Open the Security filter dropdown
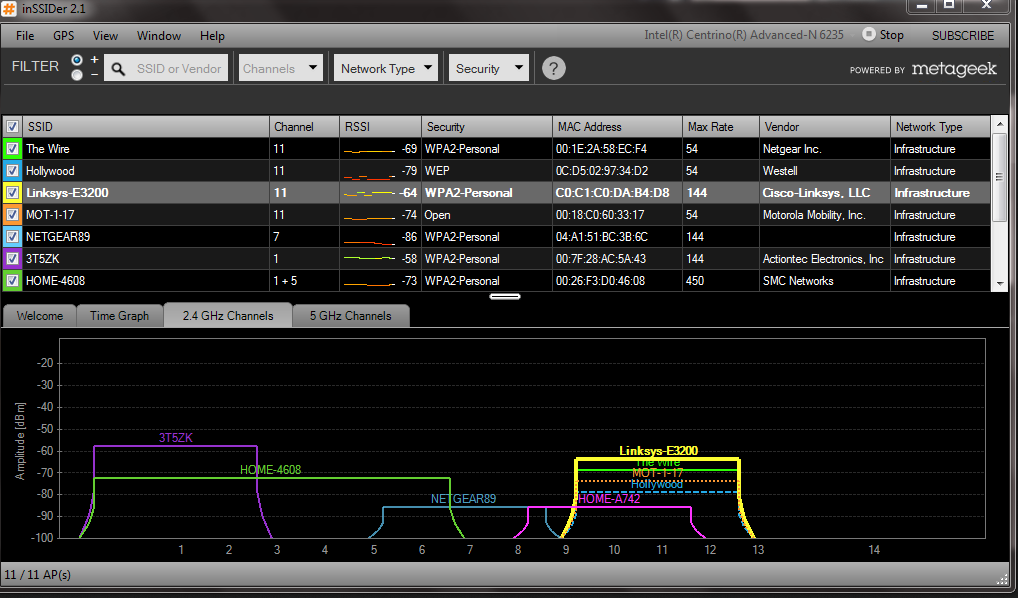This screenshot has width=1018, height=598. pyautogui.click(x=489, y=68)
